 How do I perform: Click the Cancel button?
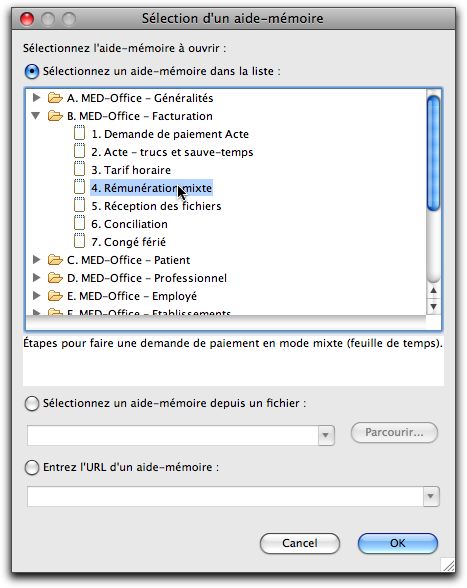point(300,543)
